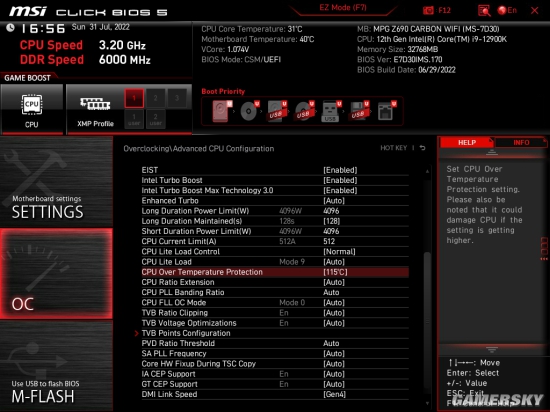
Task: Switch to the INFO tab
Action: click(521, 142)
